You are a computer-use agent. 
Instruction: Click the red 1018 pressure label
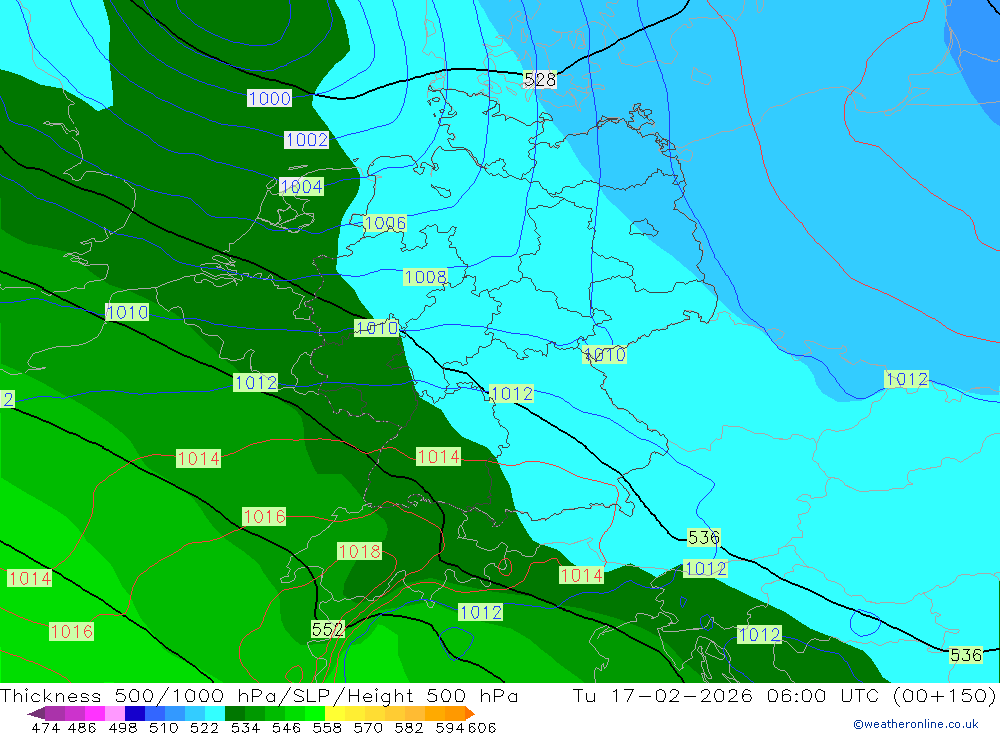(360, 551)
